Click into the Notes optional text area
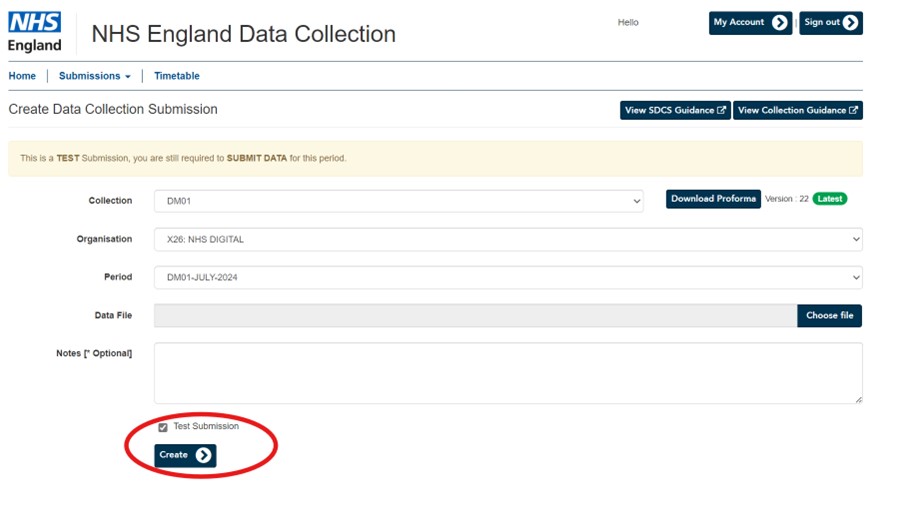Screen dimensions: 903x520 click(x=508, y=373)
